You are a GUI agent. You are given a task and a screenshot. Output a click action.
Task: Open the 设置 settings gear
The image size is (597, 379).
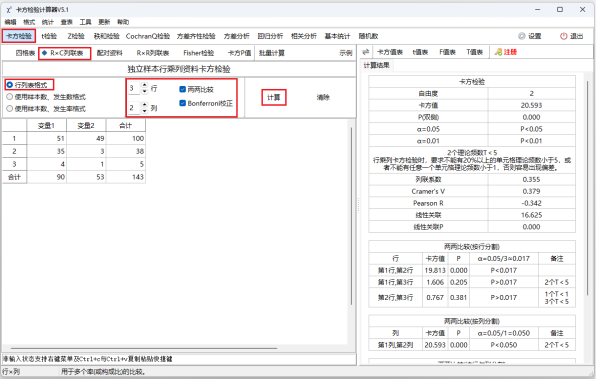[530, 36]
